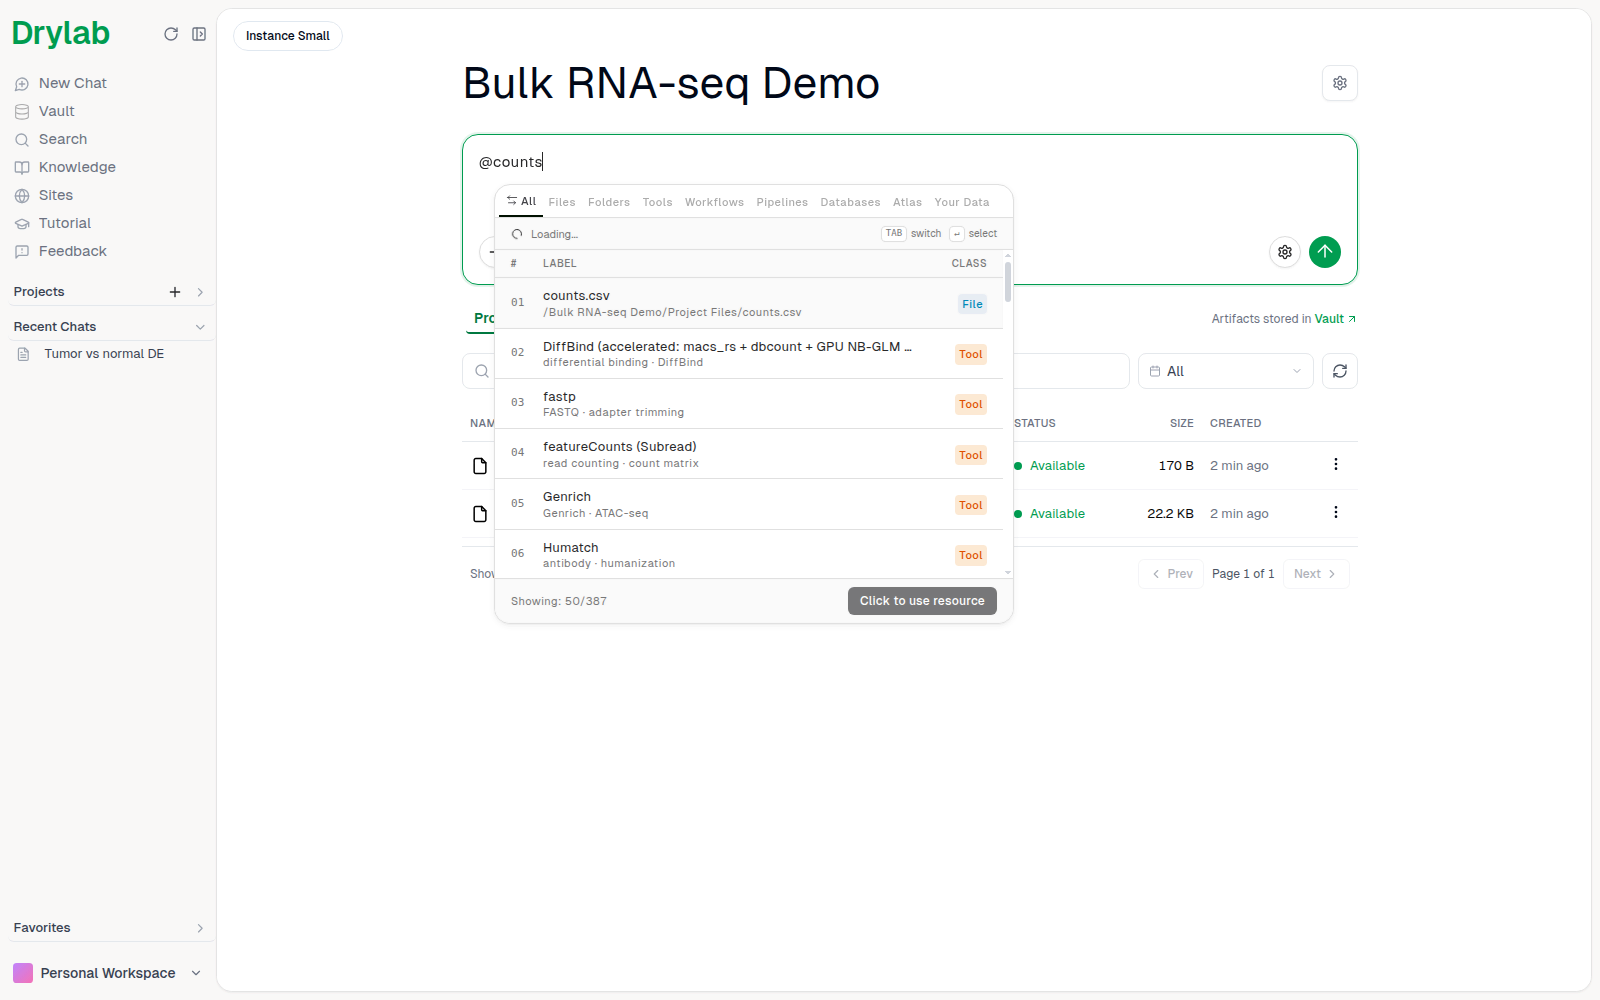This screenshot has height=1000, width=1600.
Task: Open Personal Workspace switcher
Action: click(107, 973)
